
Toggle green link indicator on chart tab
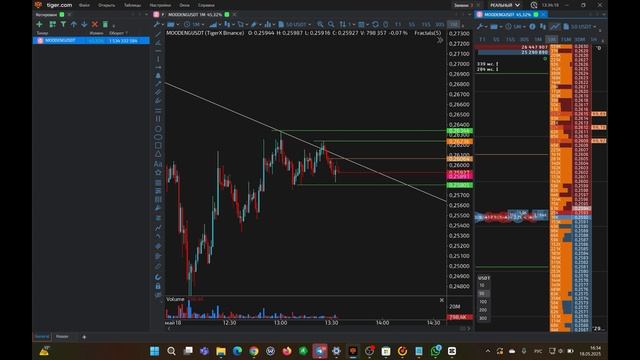pos(227,15)
